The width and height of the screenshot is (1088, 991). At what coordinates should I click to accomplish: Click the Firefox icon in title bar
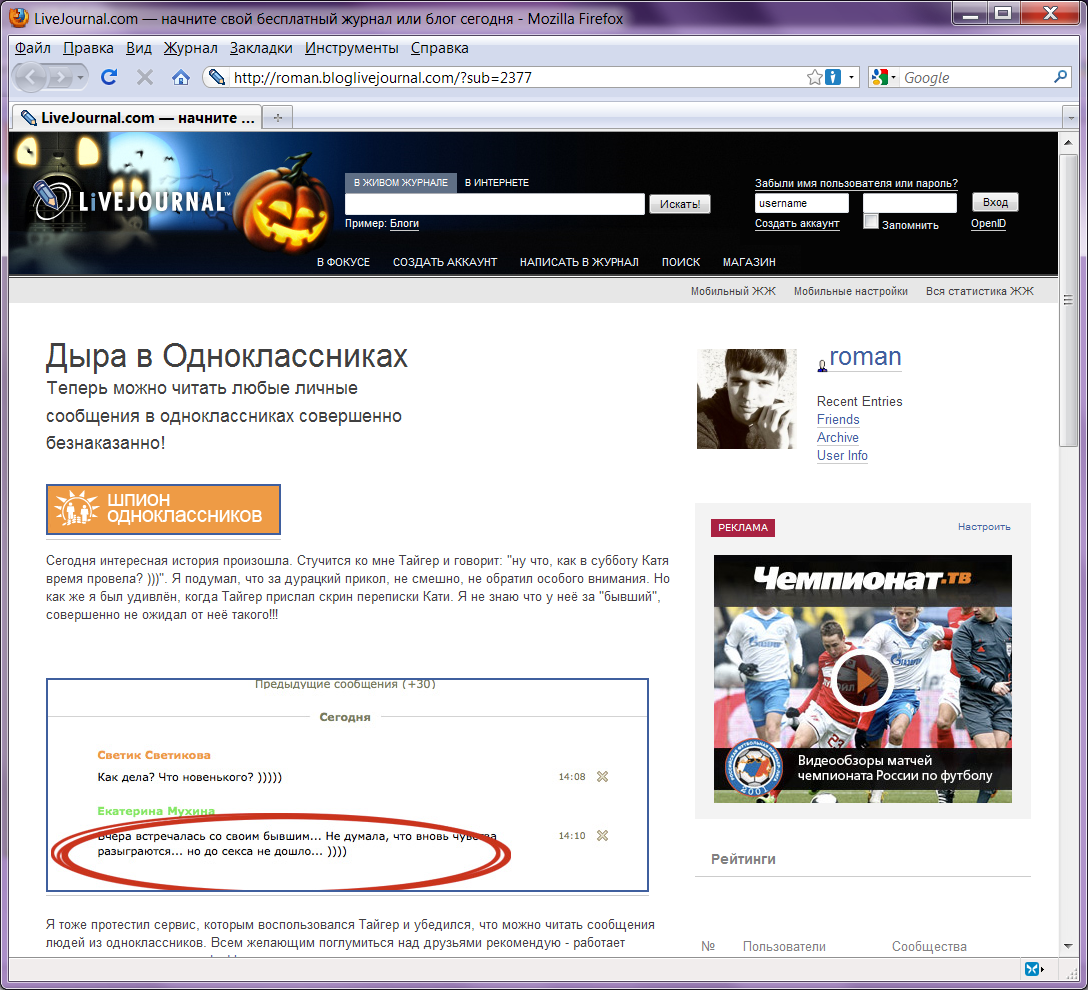(x=19, y=17)
